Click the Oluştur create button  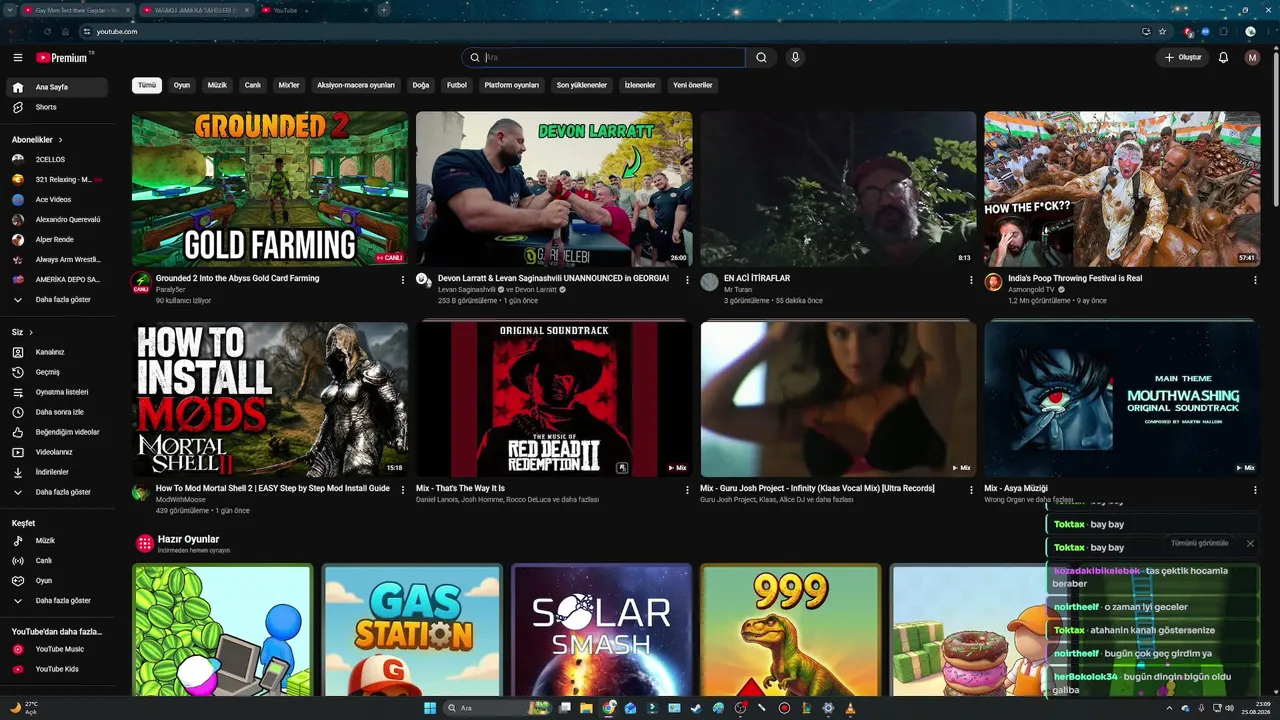point(1183,58)
